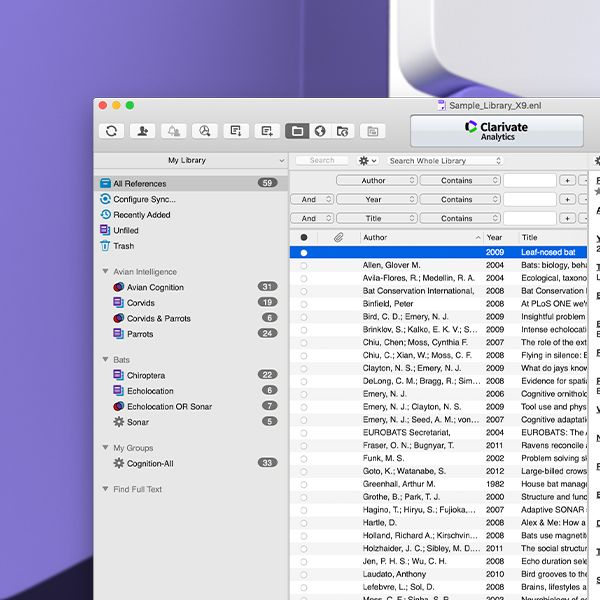Screen dimensions: 600x600
Task: Sort by the paperclip attachment column header
Action: [x=339, y=238]
